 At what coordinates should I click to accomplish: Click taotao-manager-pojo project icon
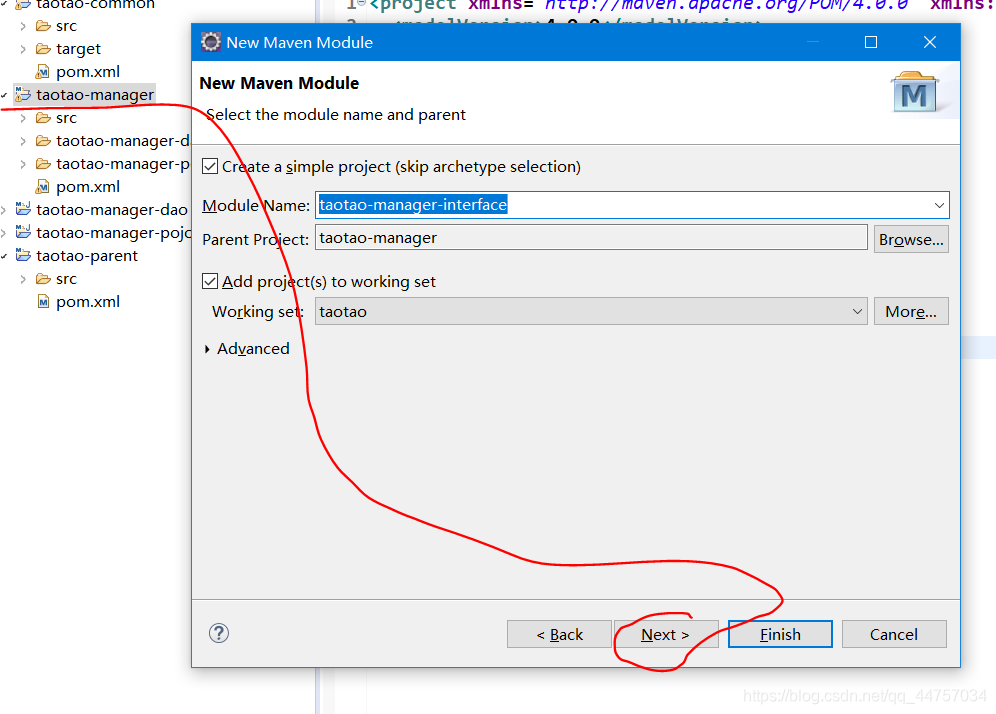pyautogui.click(x=23, y=232)
